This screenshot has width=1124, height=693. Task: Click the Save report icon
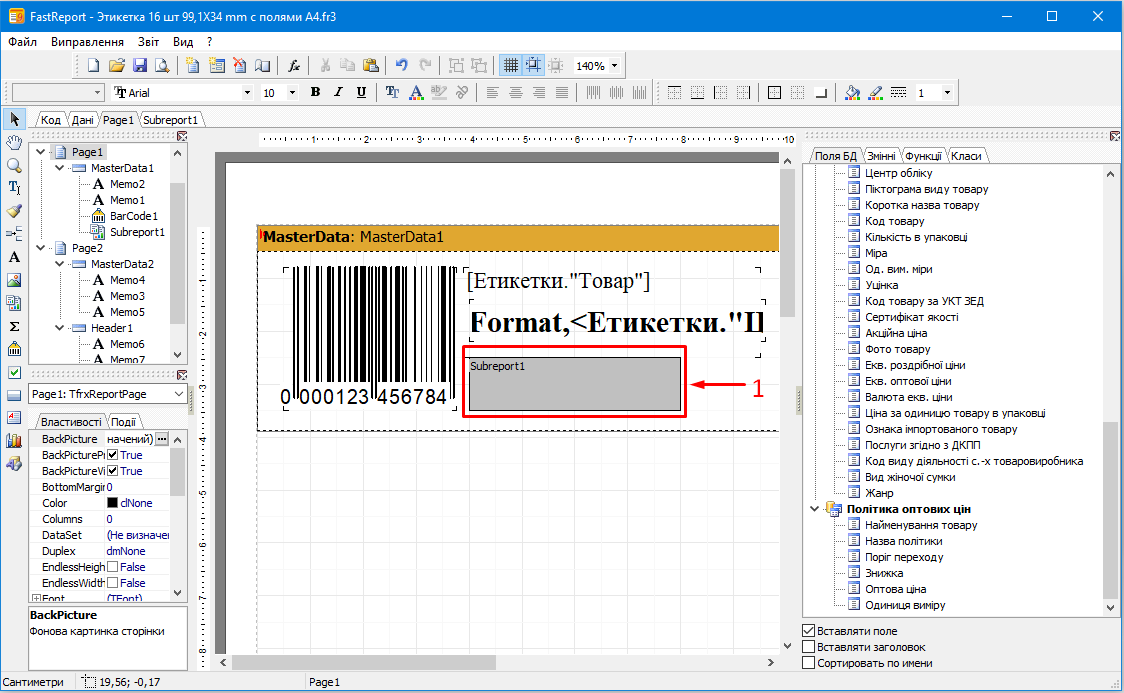pyautogui.click(x=140, y=66)
